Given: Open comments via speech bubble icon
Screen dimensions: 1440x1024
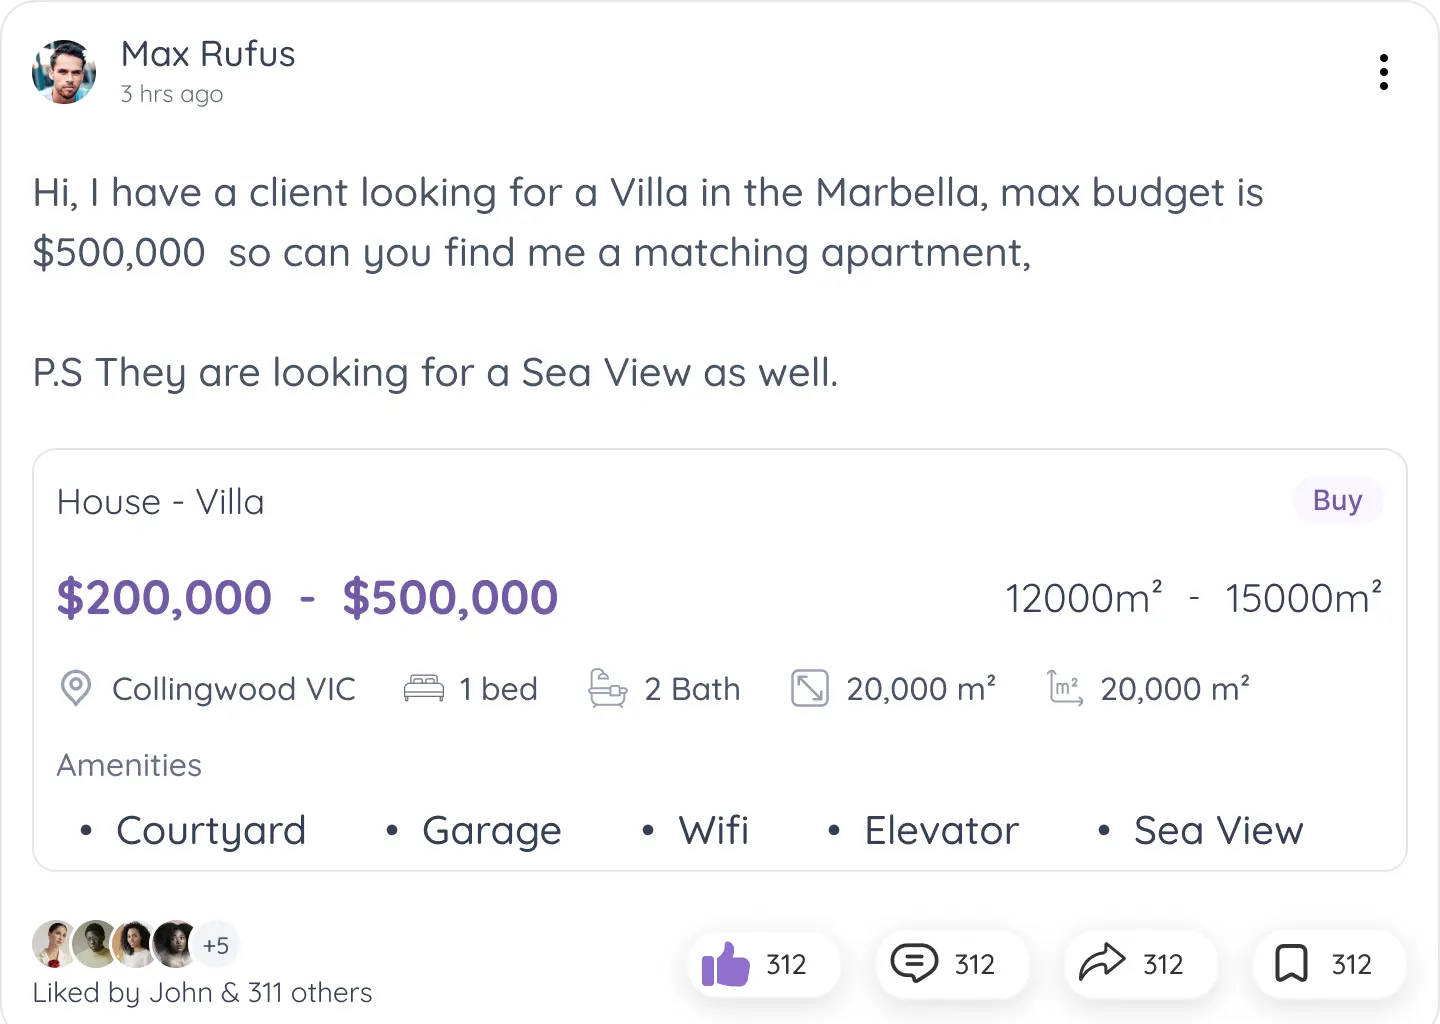Looking at the screenshot, I should (914, 964).
